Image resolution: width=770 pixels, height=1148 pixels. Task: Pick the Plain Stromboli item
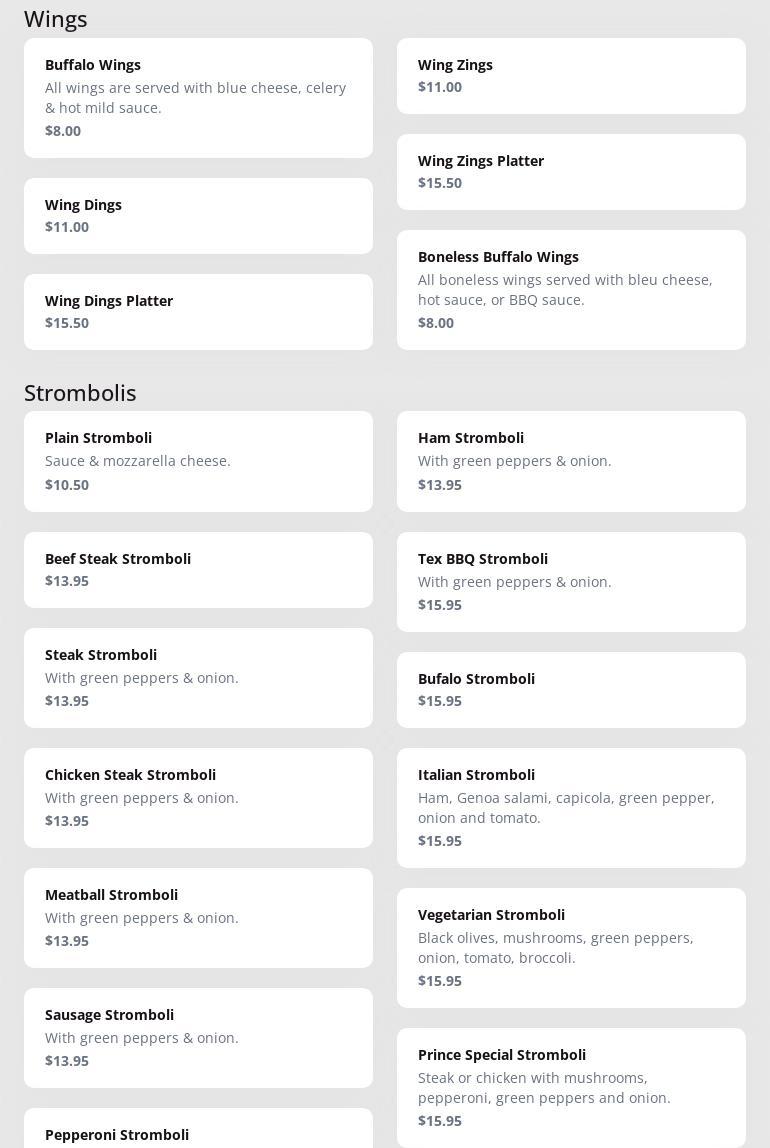click(x=198, y=461)
